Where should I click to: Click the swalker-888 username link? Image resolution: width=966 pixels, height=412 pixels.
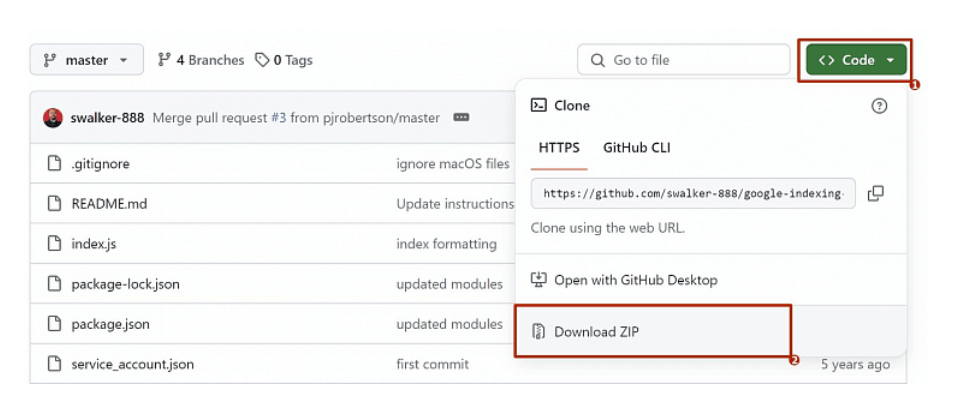coord(107,117)
